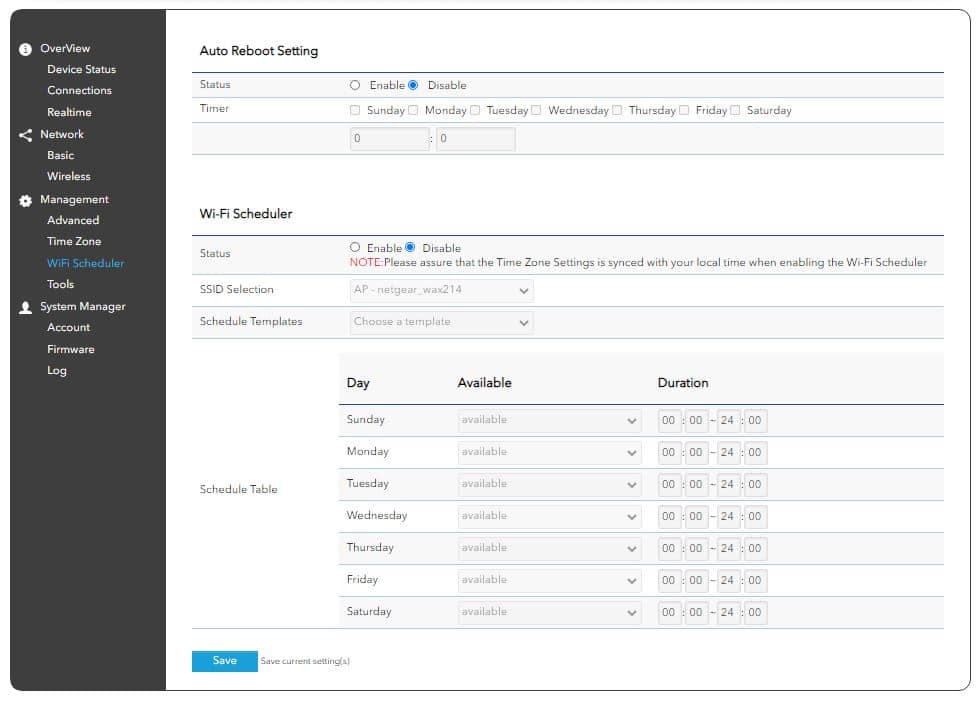Check Wednesday in reboot Timer

pyautogui.click(x=536, y=110)
